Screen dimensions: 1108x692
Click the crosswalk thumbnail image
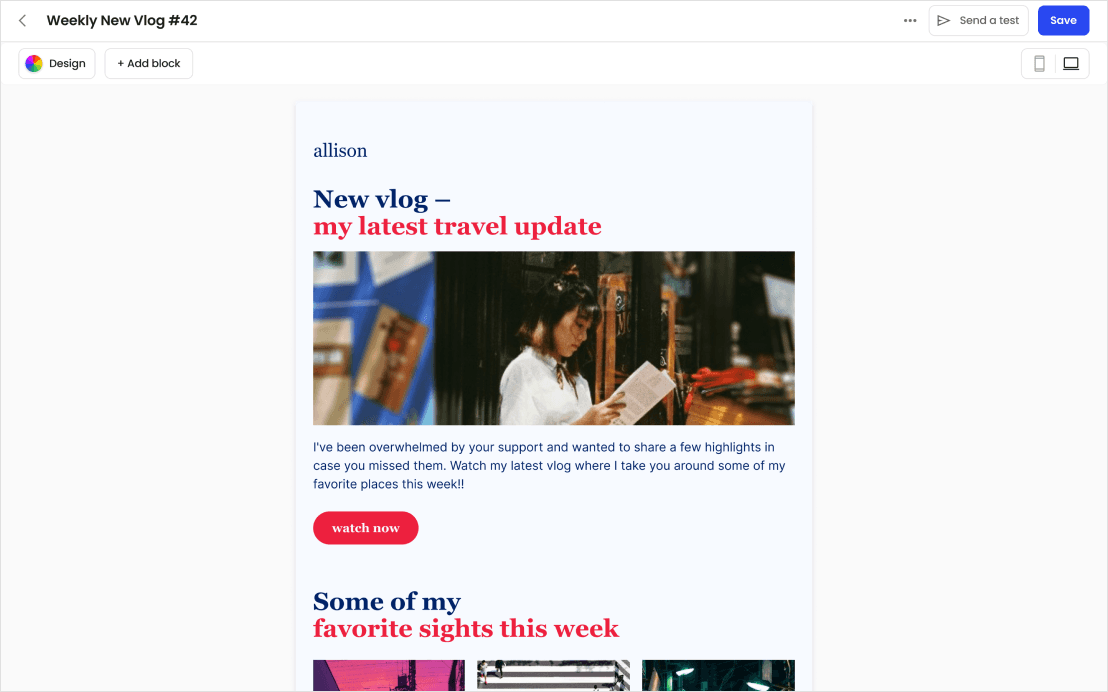tap(553, 675)
